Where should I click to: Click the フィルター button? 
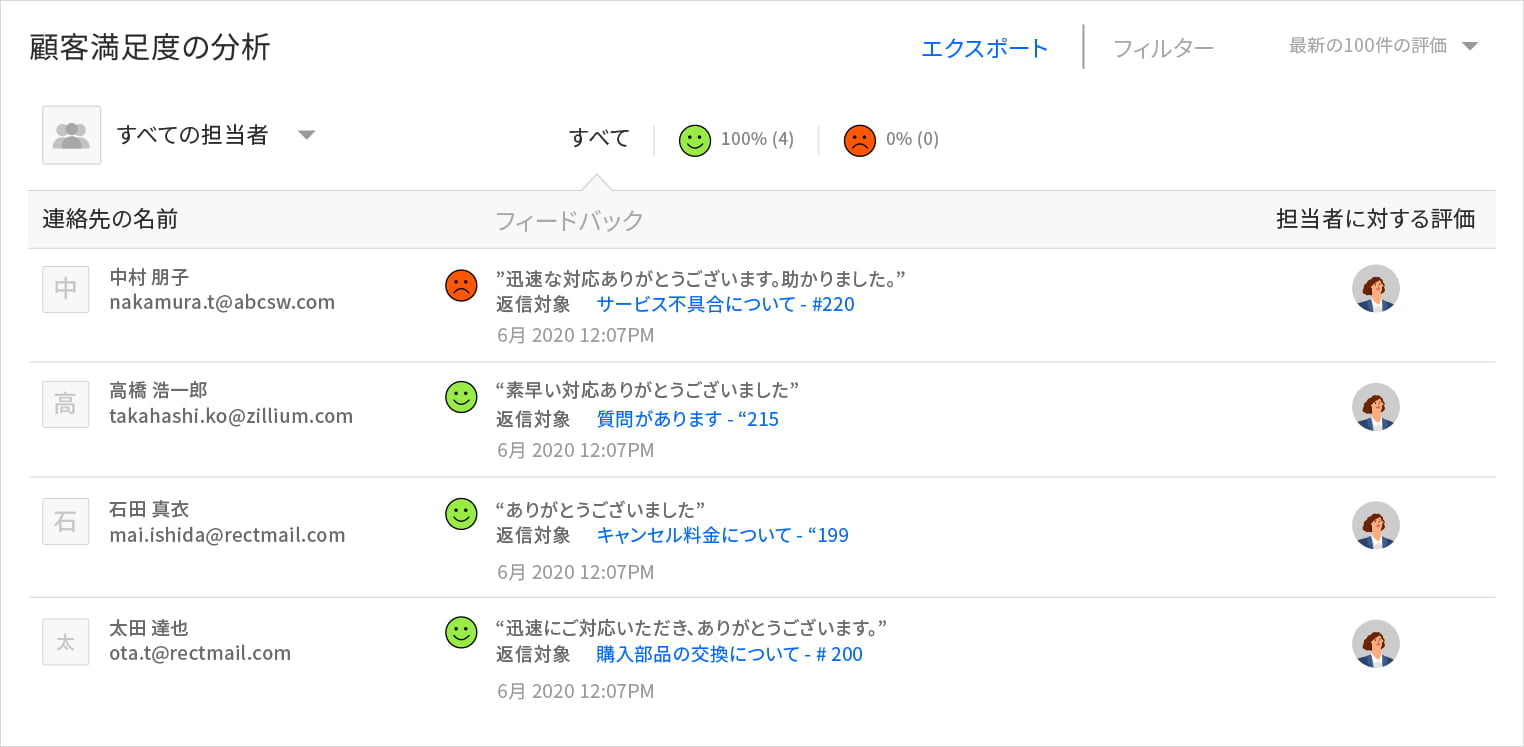(x=1163, y=48)
